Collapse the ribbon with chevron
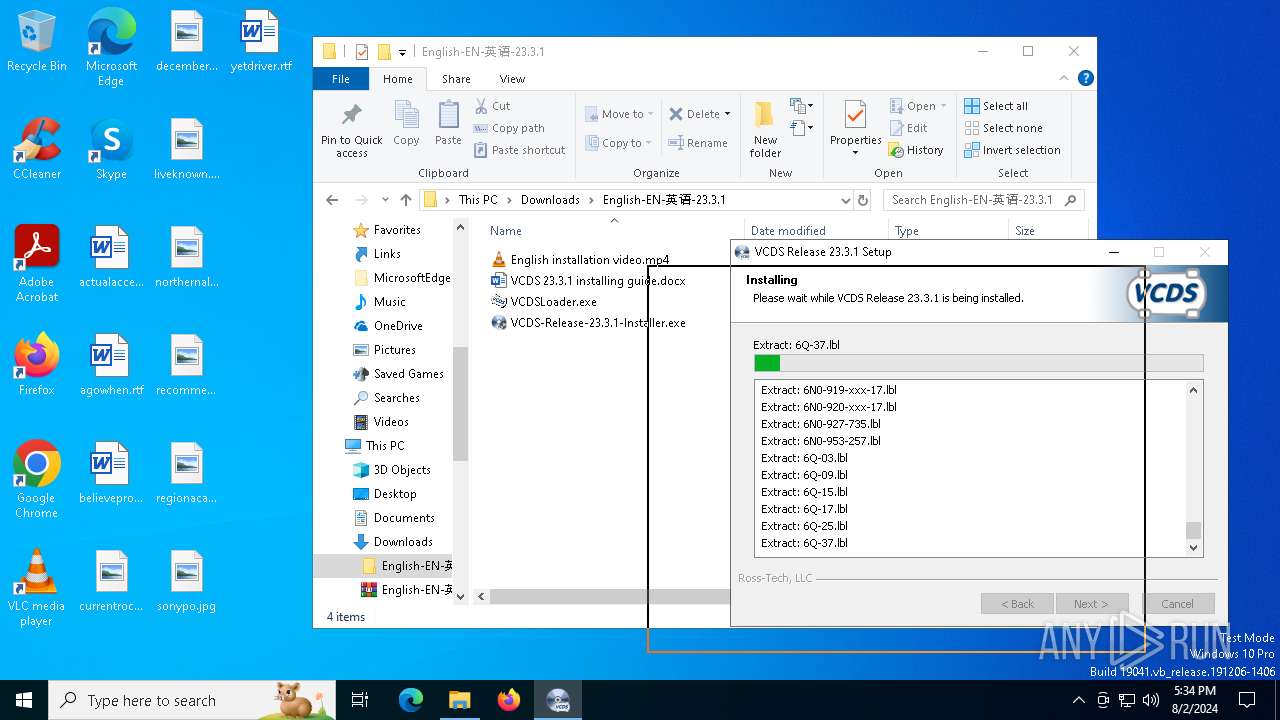The image size is (1280, 720). coord(1064,78)
